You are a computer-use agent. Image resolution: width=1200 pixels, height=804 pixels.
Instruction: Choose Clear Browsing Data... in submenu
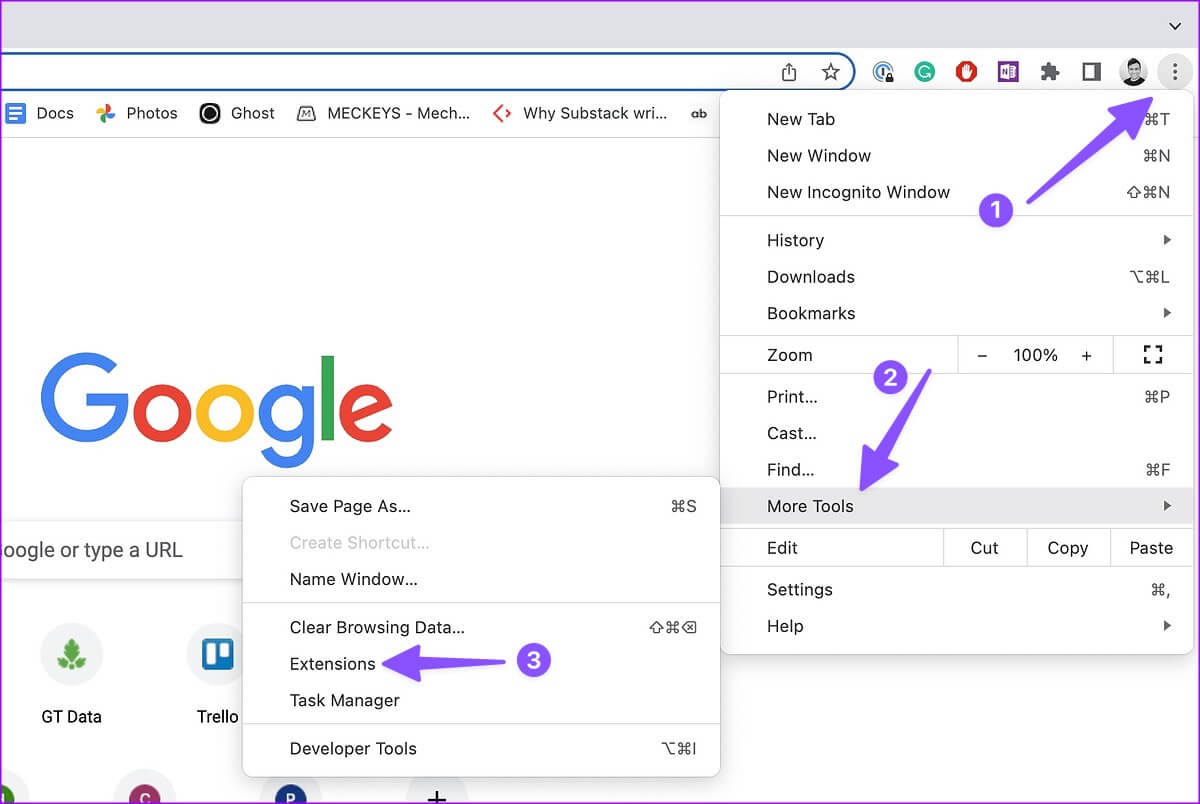[481, 627]
